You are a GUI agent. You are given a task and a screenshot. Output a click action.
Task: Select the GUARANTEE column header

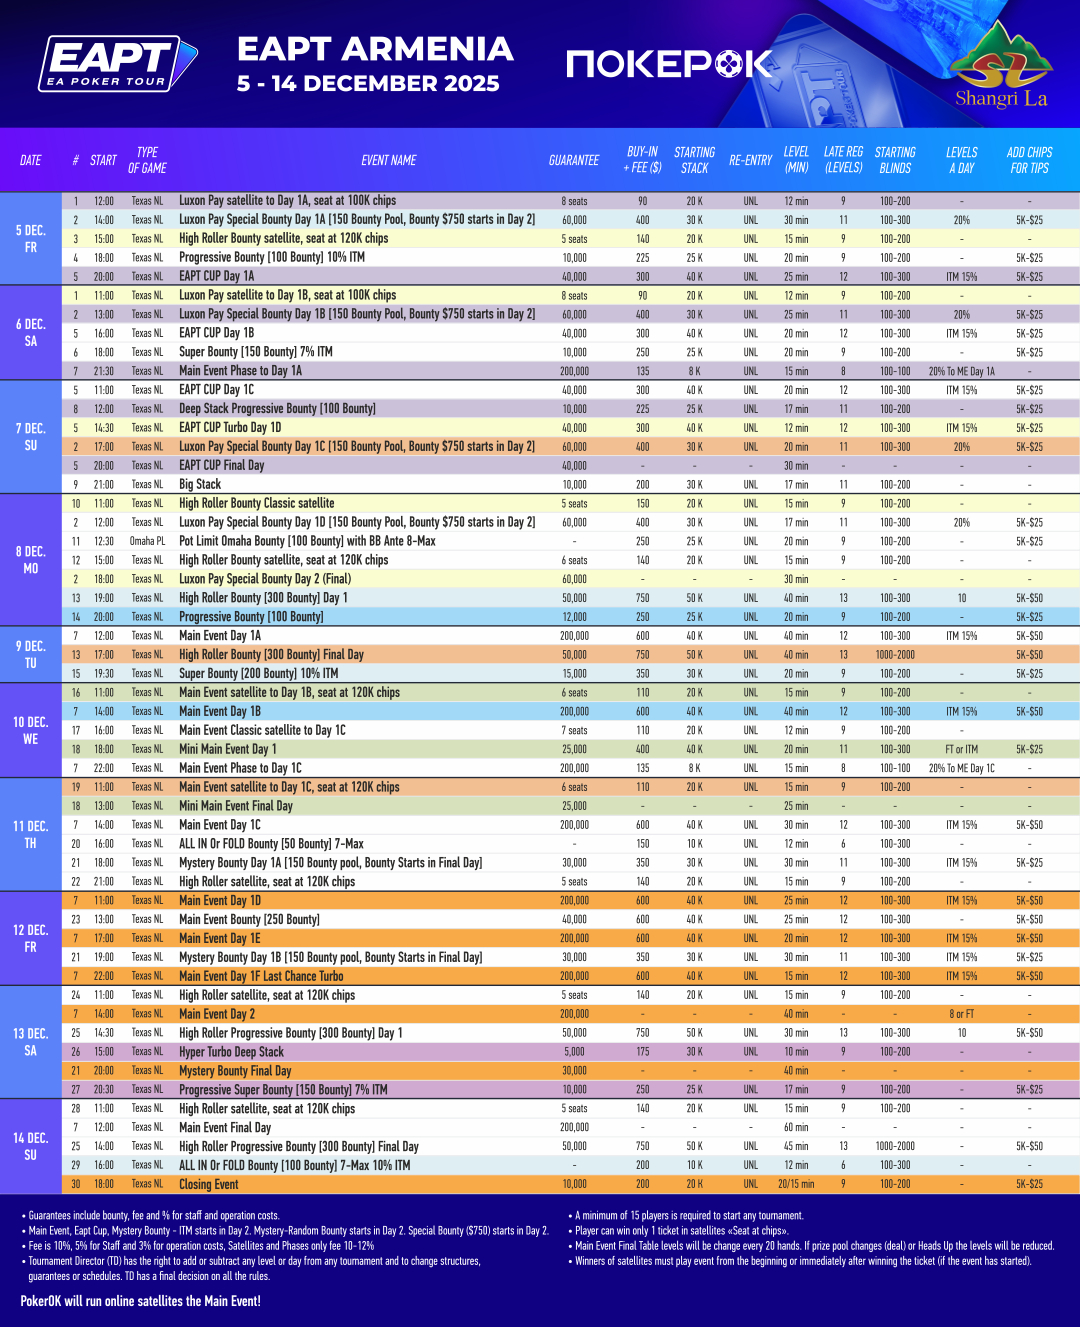[574, 160]
